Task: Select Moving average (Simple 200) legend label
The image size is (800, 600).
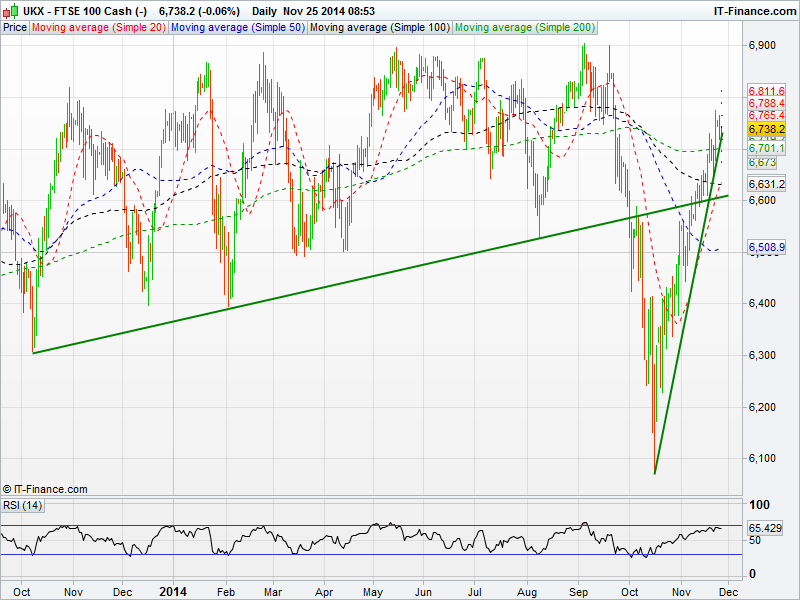Action: (523, 28)
